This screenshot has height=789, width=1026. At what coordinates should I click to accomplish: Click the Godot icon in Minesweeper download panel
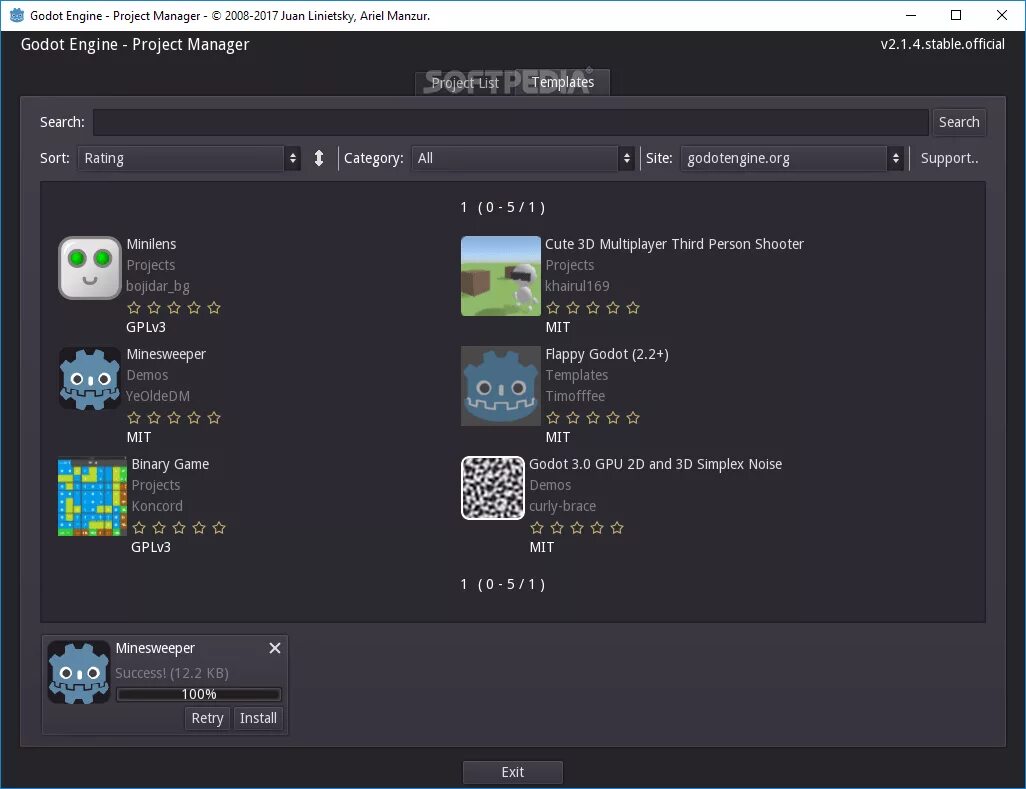pyautogui.click(x=79, y=672)
